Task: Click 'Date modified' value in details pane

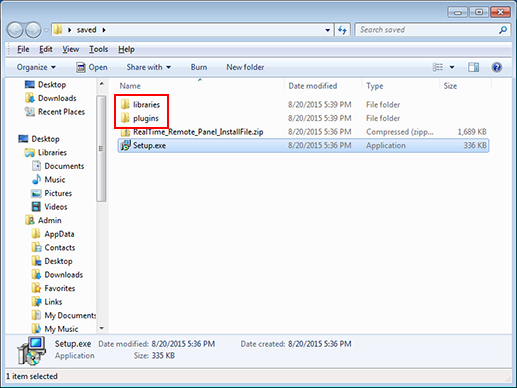Action: [x=183, y=344]
